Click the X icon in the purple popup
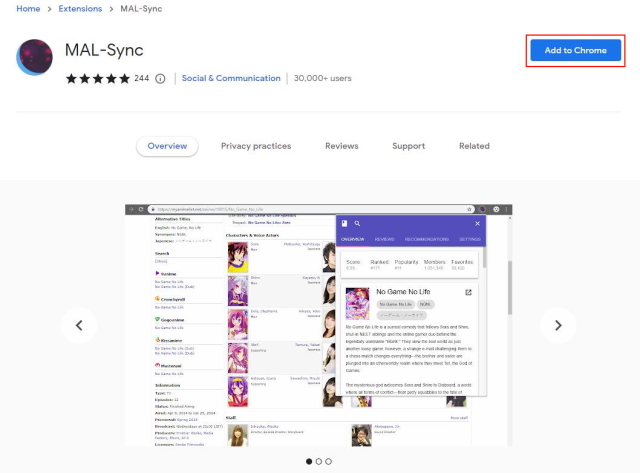 click(x=477, y=223)
